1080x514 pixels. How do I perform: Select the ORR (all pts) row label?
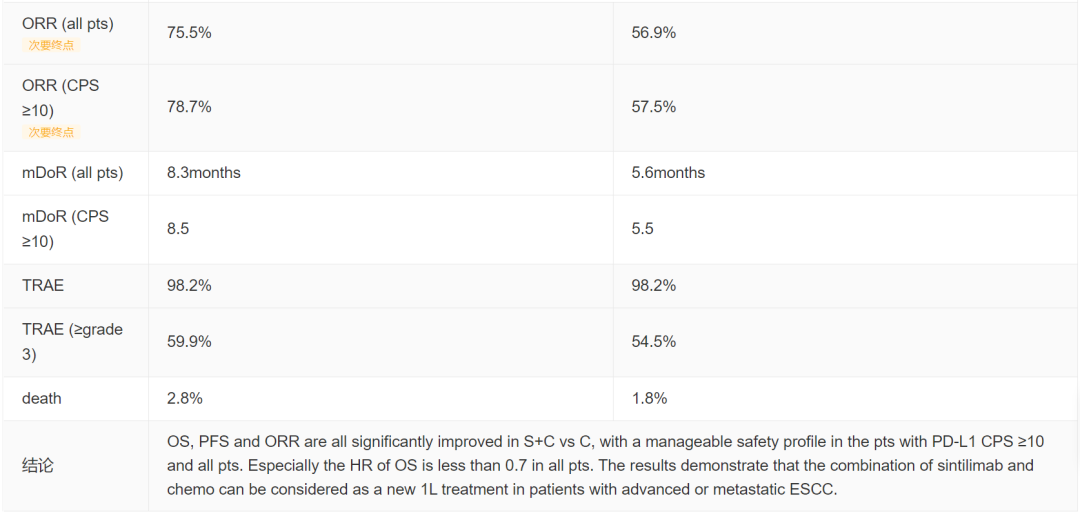point(68,23)
